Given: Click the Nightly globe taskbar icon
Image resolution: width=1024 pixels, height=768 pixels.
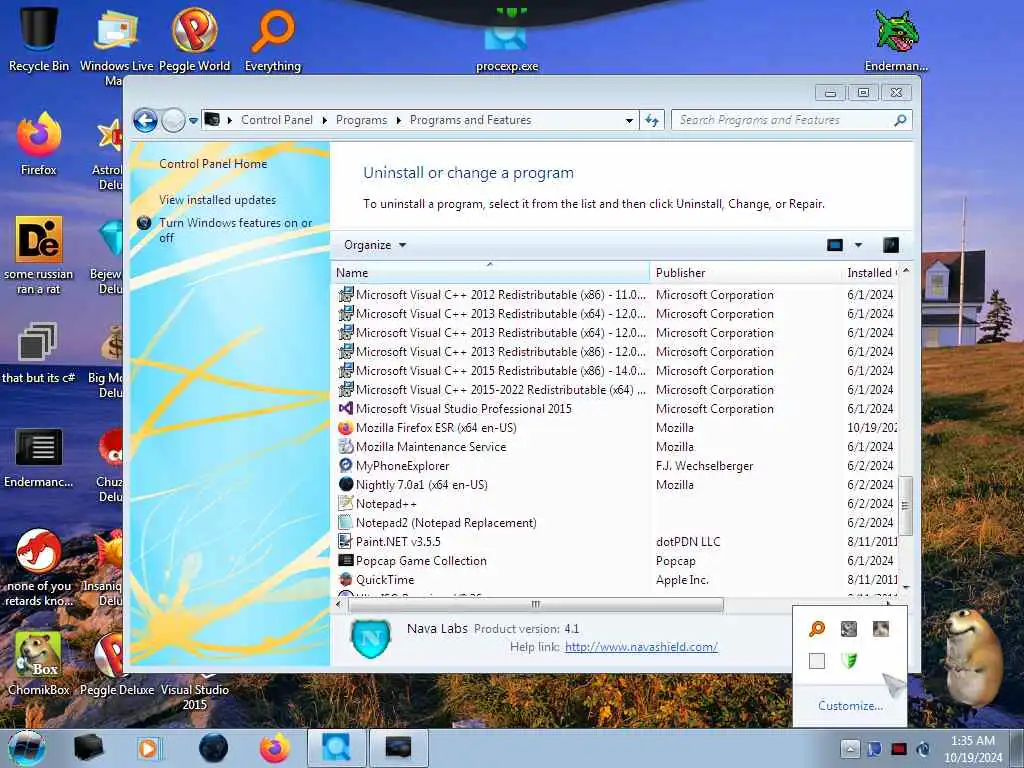Looking at the screenshot, I should (x=214, y=748).
